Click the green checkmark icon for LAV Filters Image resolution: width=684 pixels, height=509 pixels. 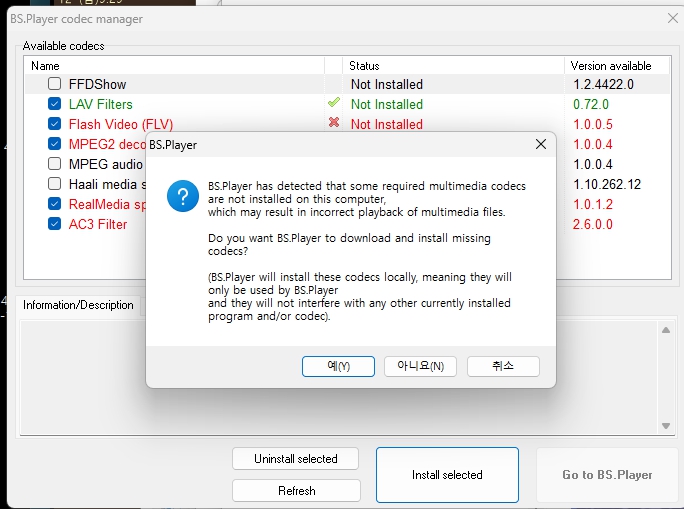[x=334, y=103]
